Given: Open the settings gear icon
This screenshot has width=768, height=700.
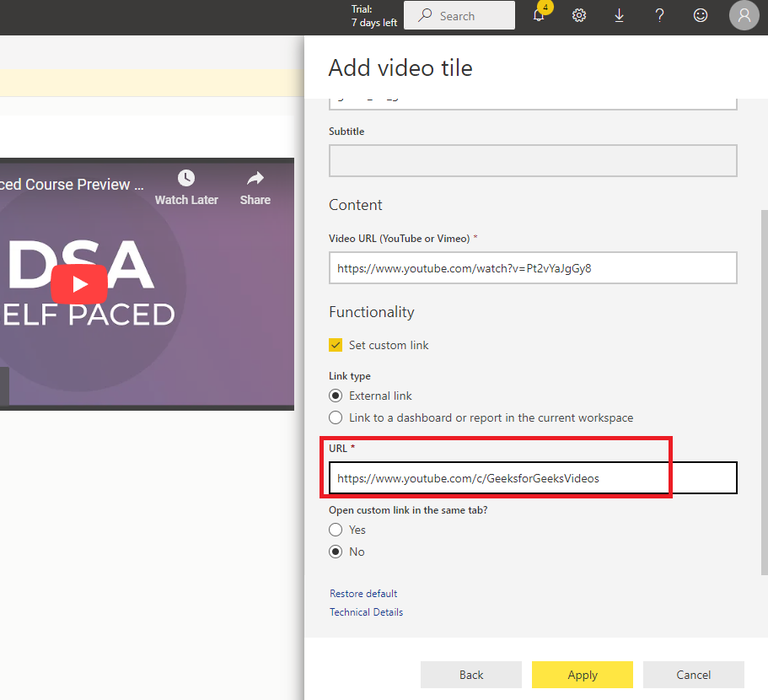Looking at the screenshot, I should click(579, 16).
